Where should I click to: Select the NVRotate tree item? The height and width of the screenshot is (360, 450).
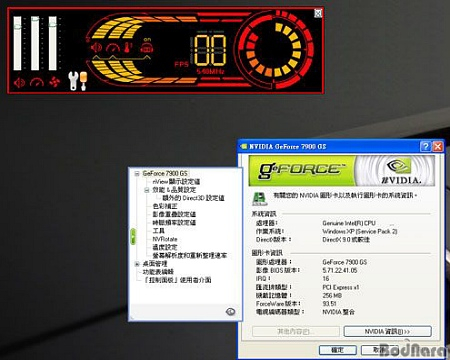165,239
